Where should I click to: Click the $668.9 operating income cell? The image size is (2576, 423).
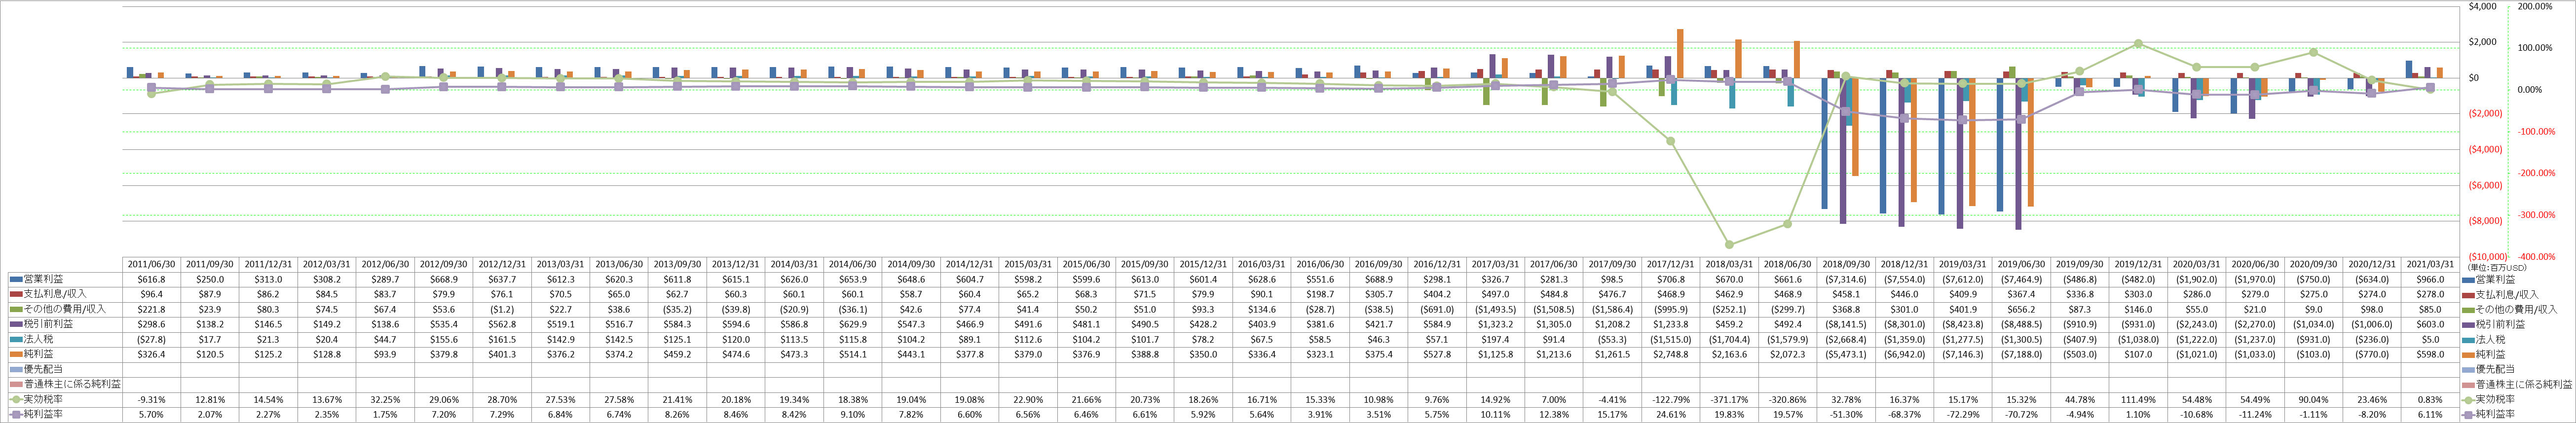pos(444,280)
